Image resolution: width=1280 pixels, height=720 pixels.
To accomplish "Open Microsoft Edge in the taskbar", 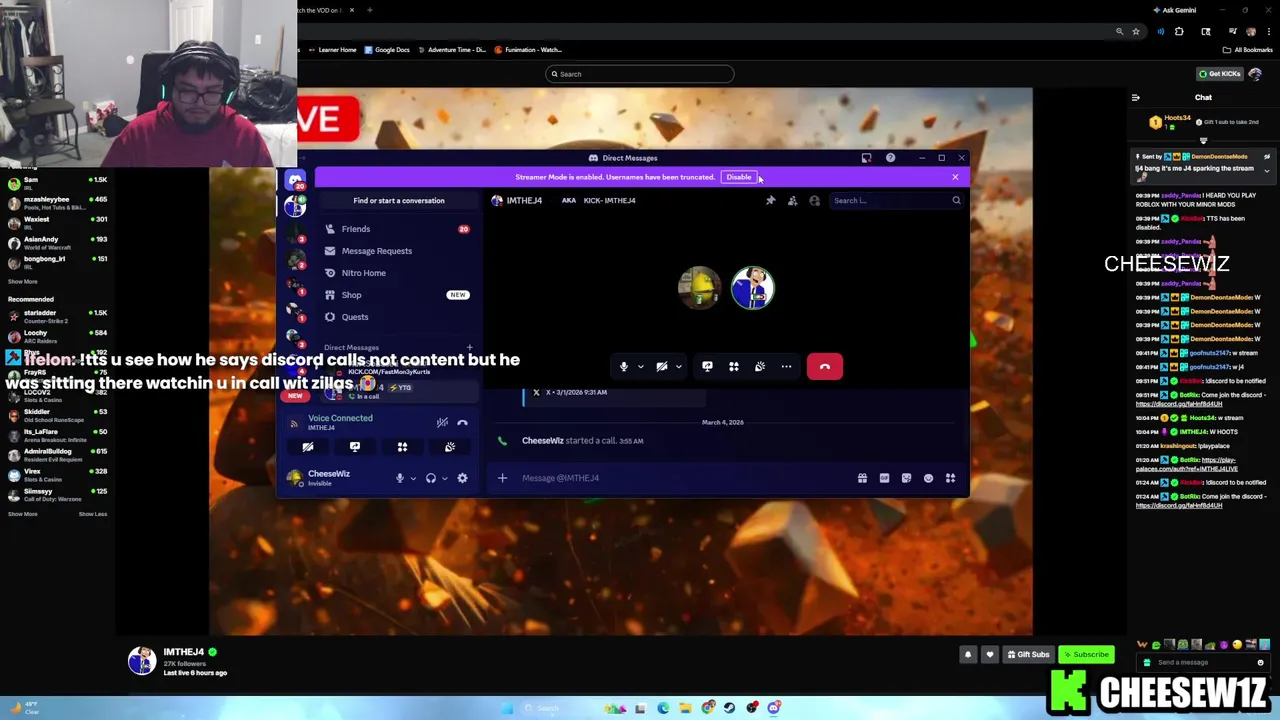I will [x=663, y=708].
